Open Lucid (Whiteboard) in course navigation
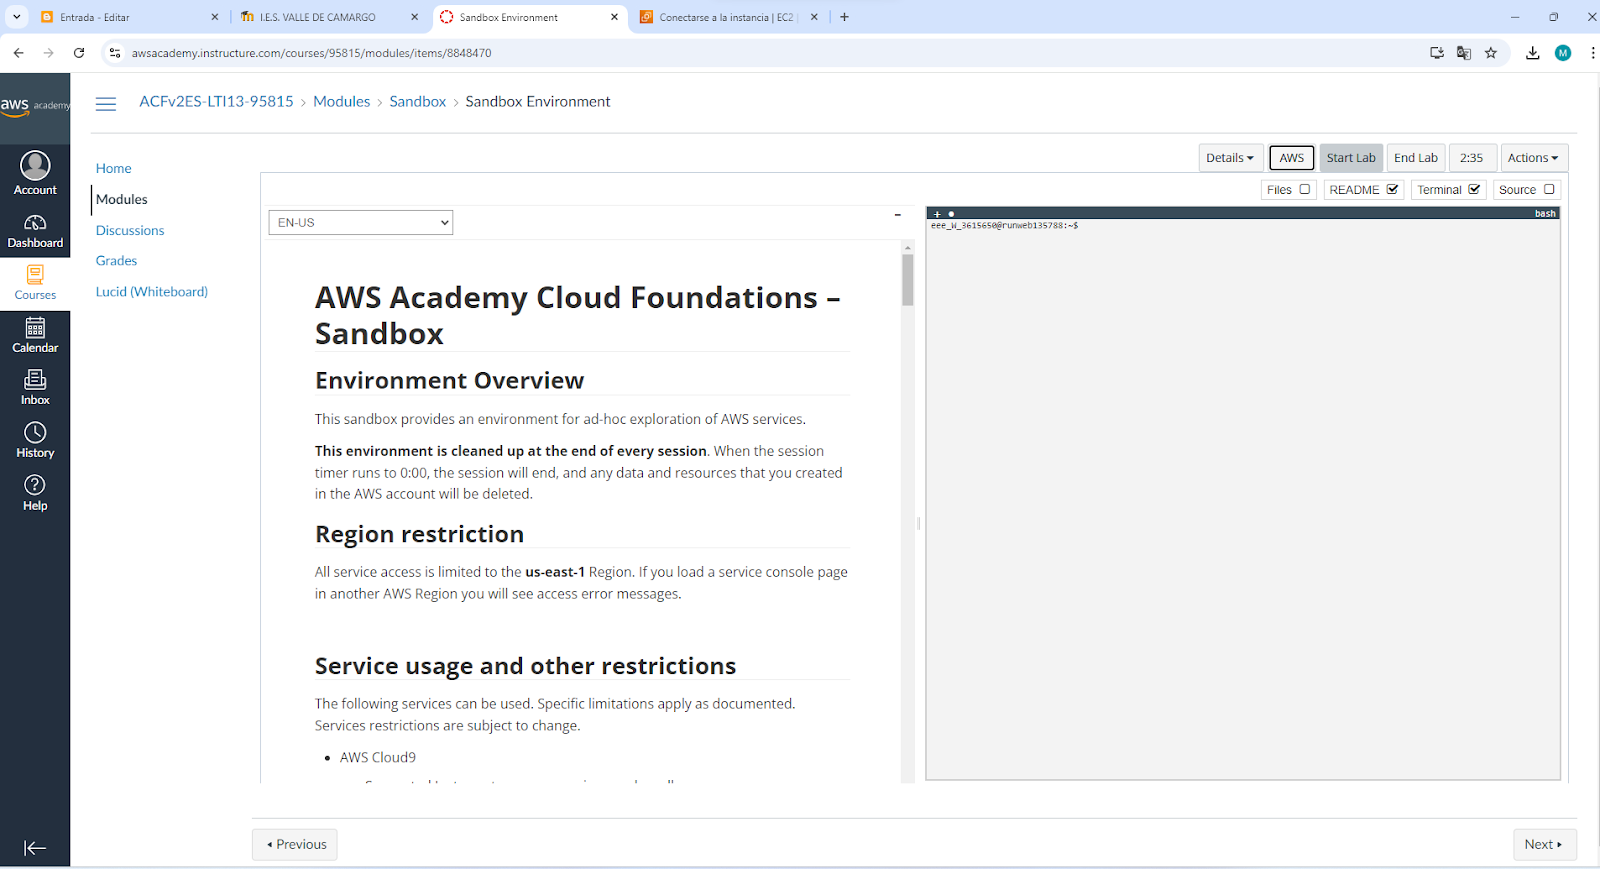1600x869 pixels. coord(152,291)
